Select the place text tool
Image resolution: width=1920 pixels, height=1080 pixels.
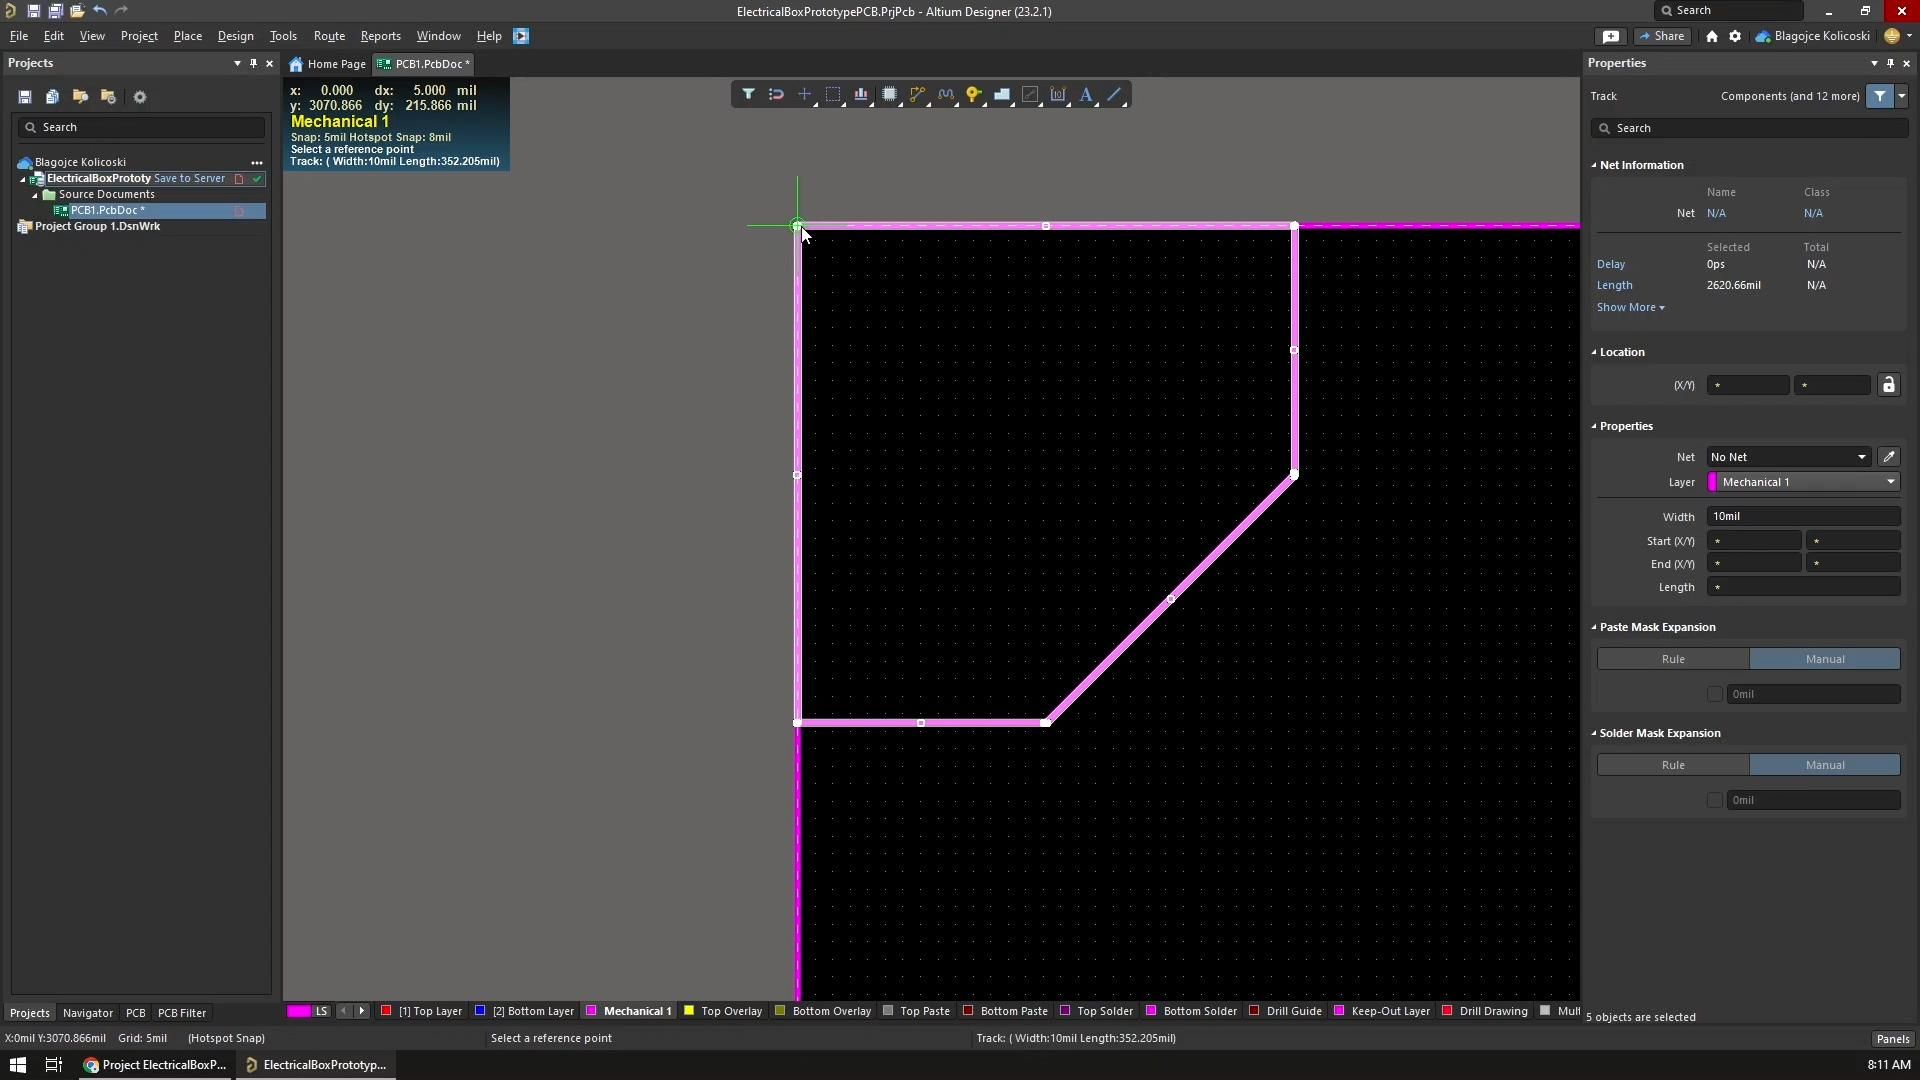1087,94
